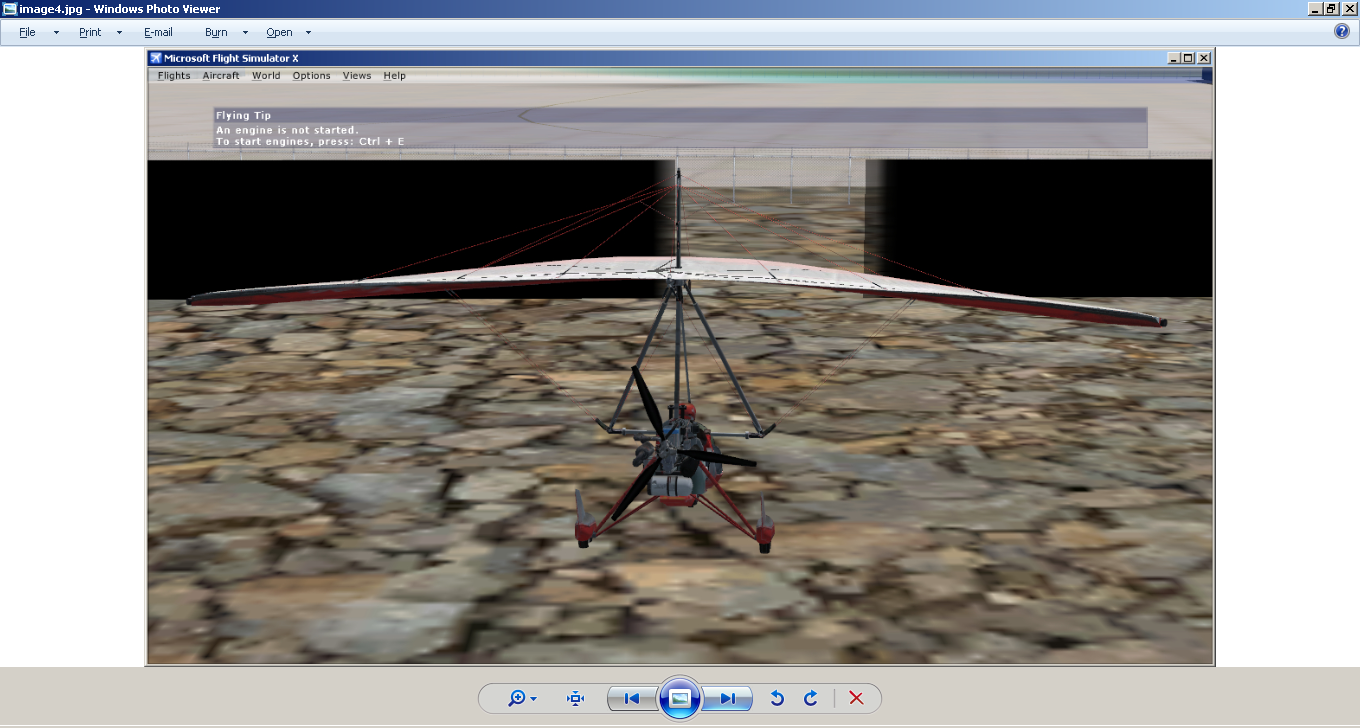Go to the next picture

coord(727,698)
